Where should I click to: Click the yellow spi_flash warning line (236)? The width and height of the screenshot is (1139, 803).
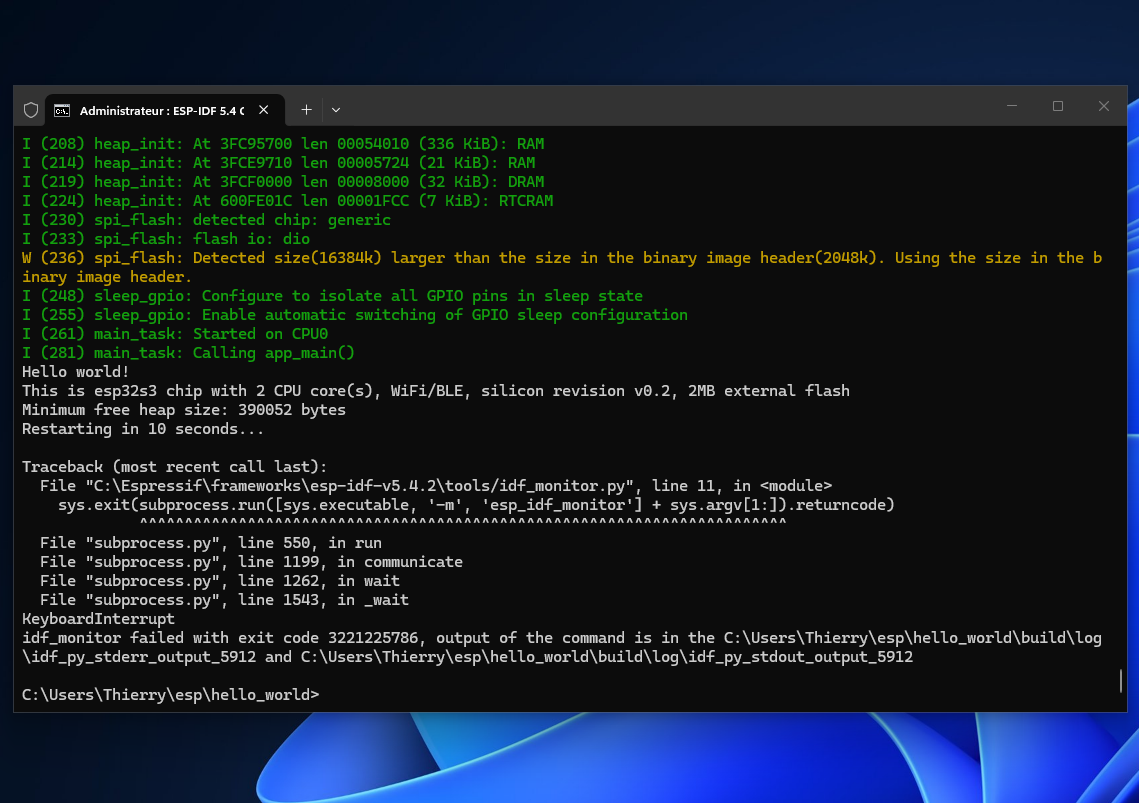[562, 267]
